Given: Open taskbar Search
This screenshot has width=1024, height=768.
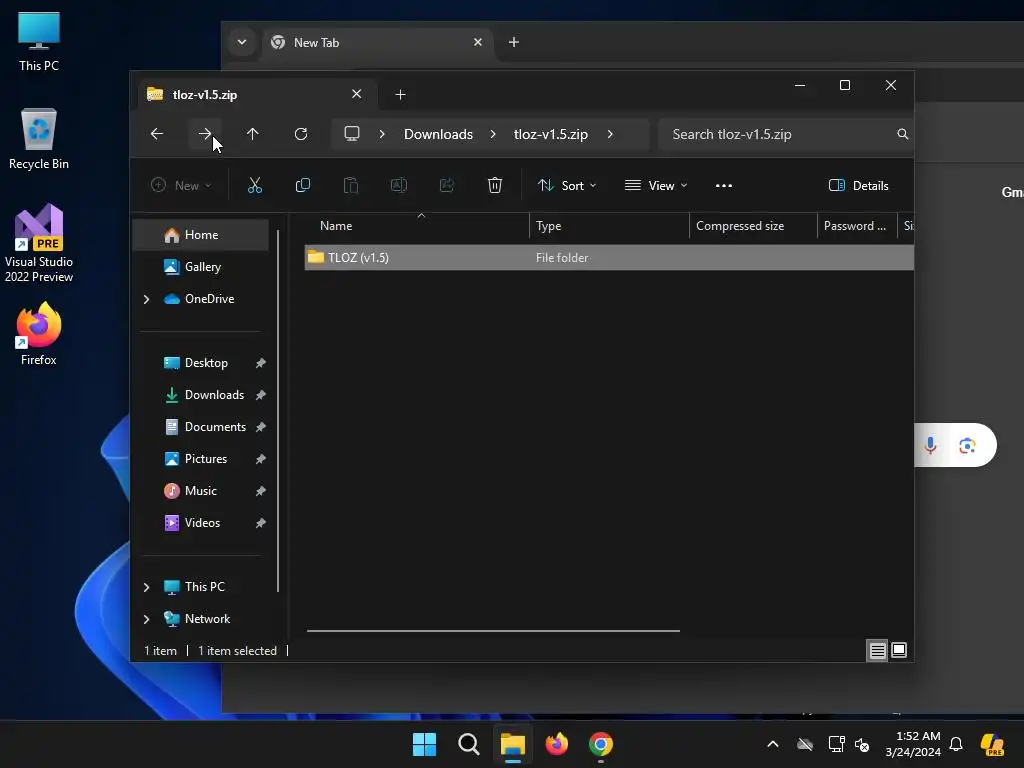Looking at the screenshot, I should [x=469, y=744].
